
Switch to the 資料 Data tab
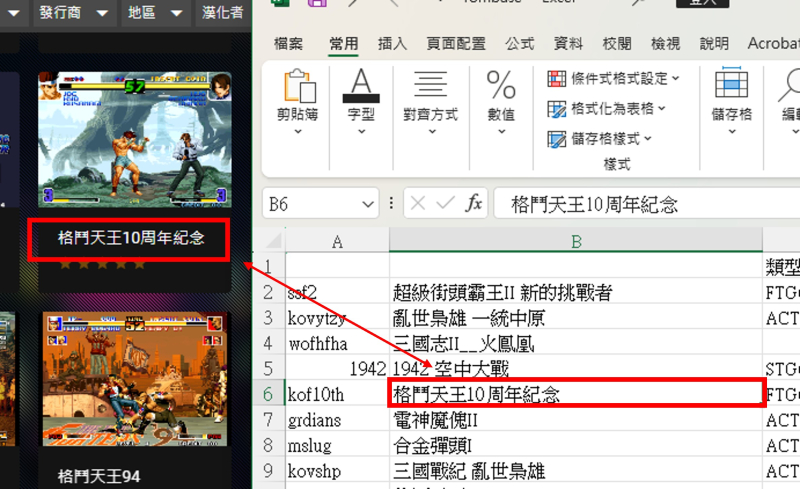coord(568,44)
